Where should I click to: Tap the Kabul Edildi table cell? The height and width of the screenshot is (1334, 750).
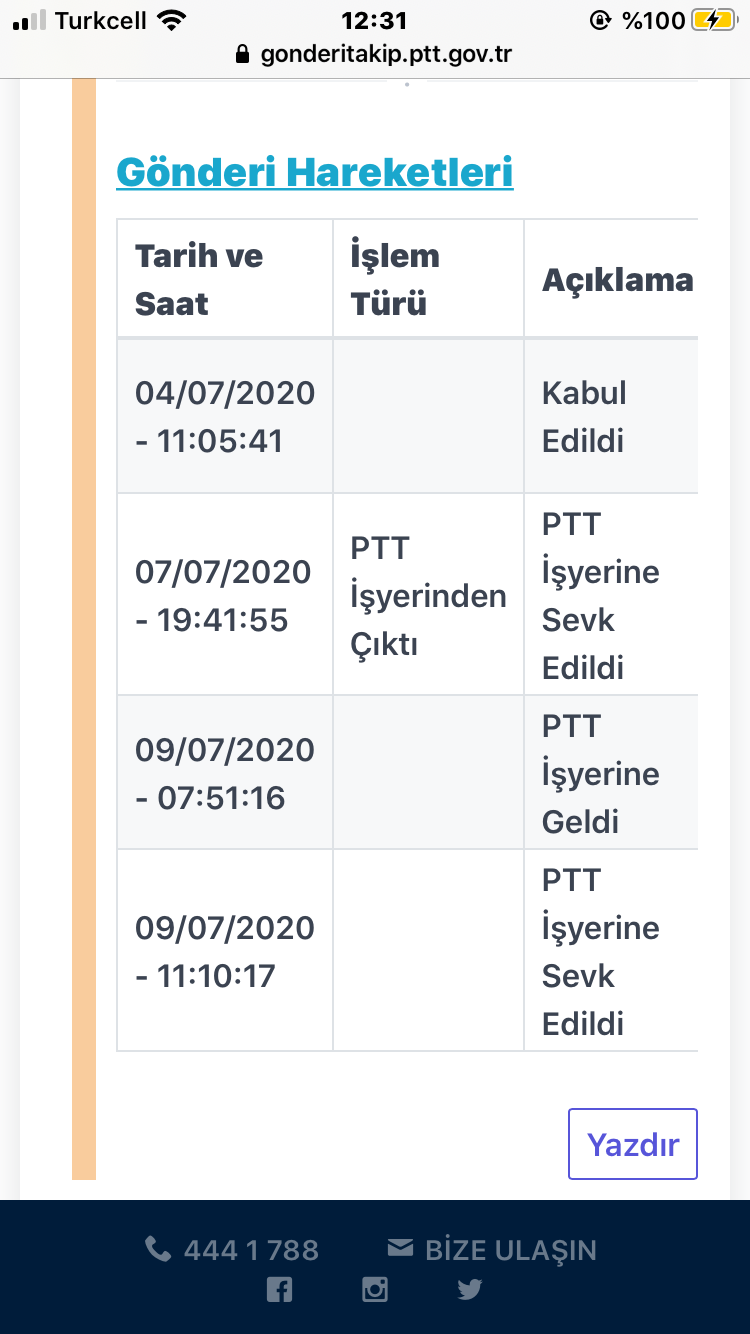click(x=611, y=416)
